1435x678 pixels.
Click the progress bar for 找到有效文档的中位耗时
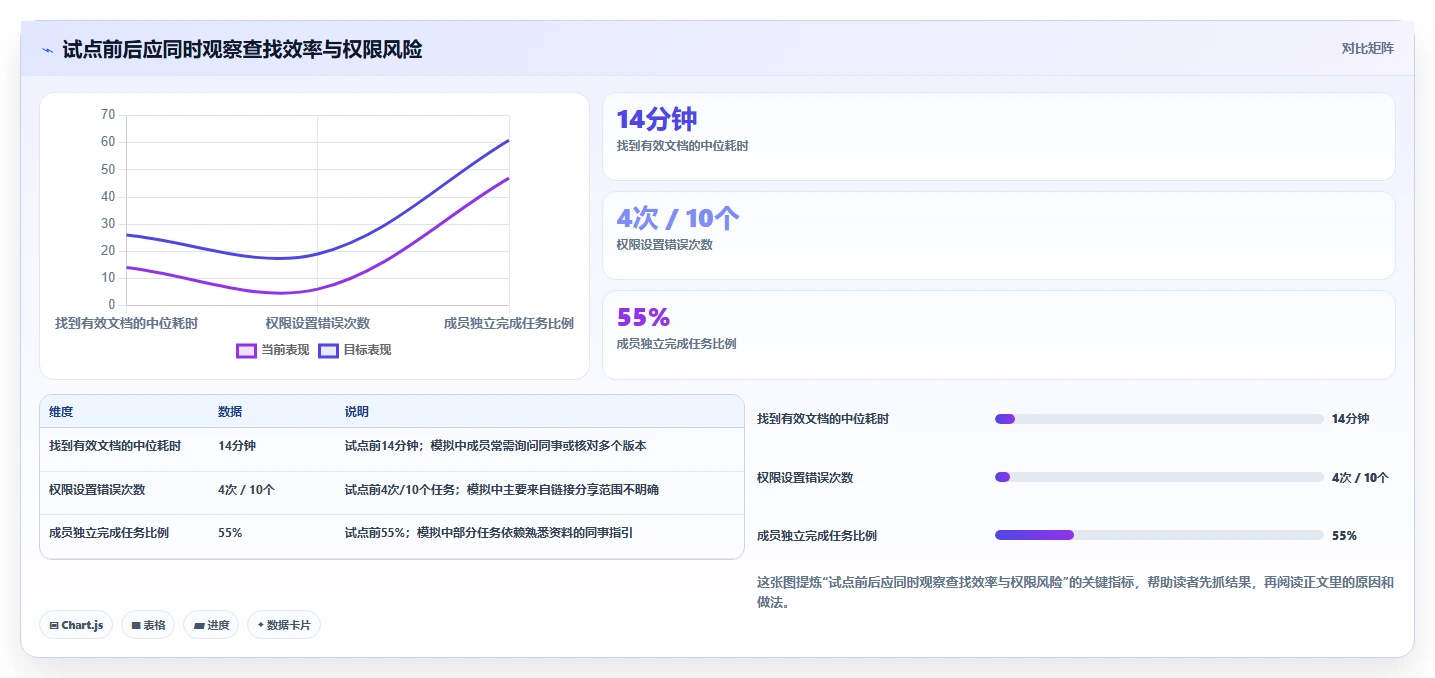click(1159, 419)
